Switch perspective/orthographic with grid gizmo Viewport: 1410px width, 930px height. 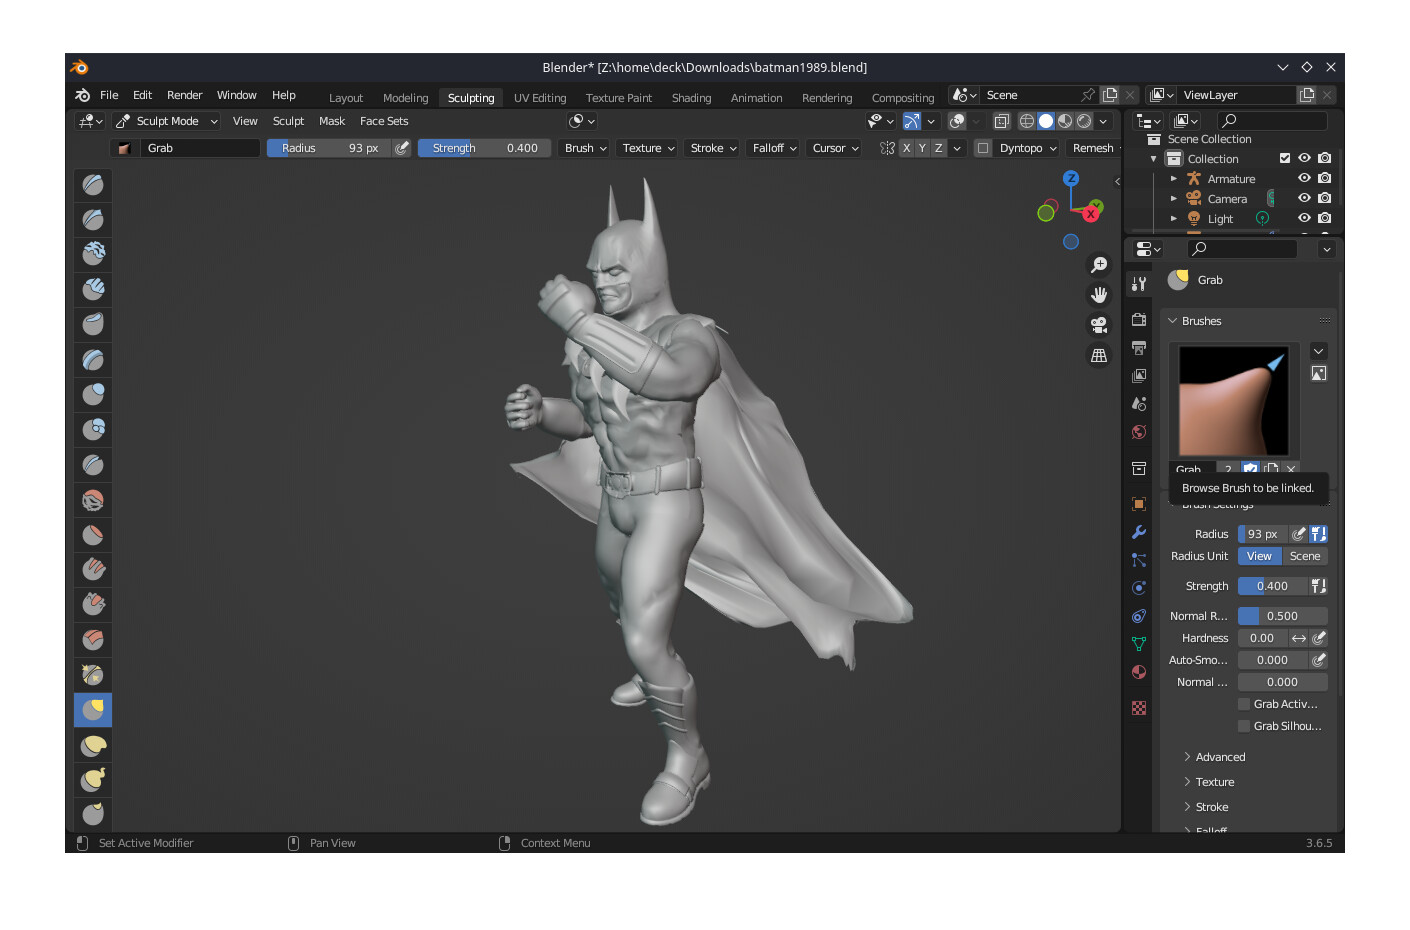point(1099,355)
